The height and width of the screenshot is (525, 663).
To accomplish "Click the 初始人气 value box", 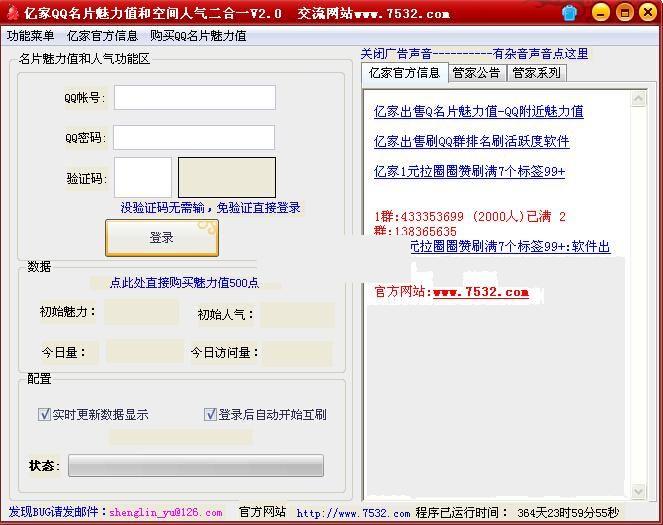I will click(x=297, y=314).
